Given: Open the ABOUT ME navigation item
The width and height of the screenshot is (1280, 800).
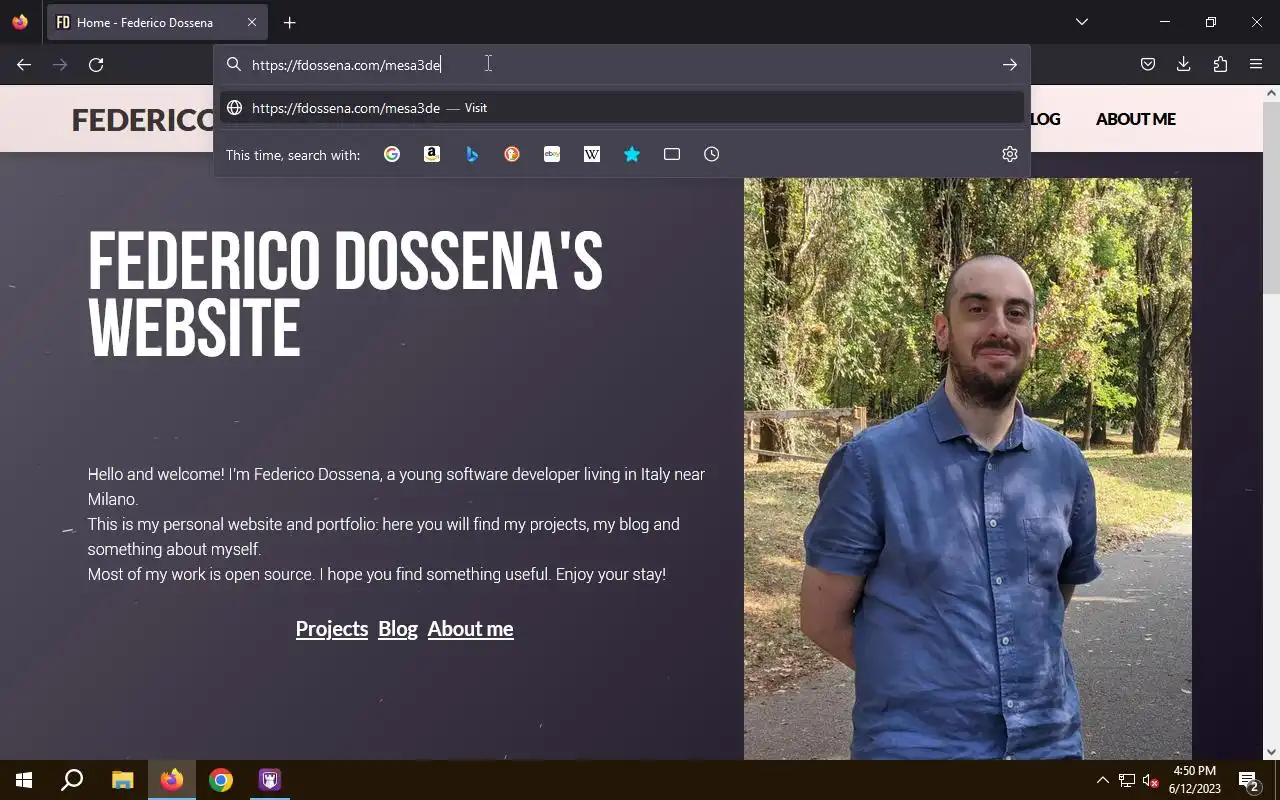Looking at the screenshot, I should point(1135,119).
